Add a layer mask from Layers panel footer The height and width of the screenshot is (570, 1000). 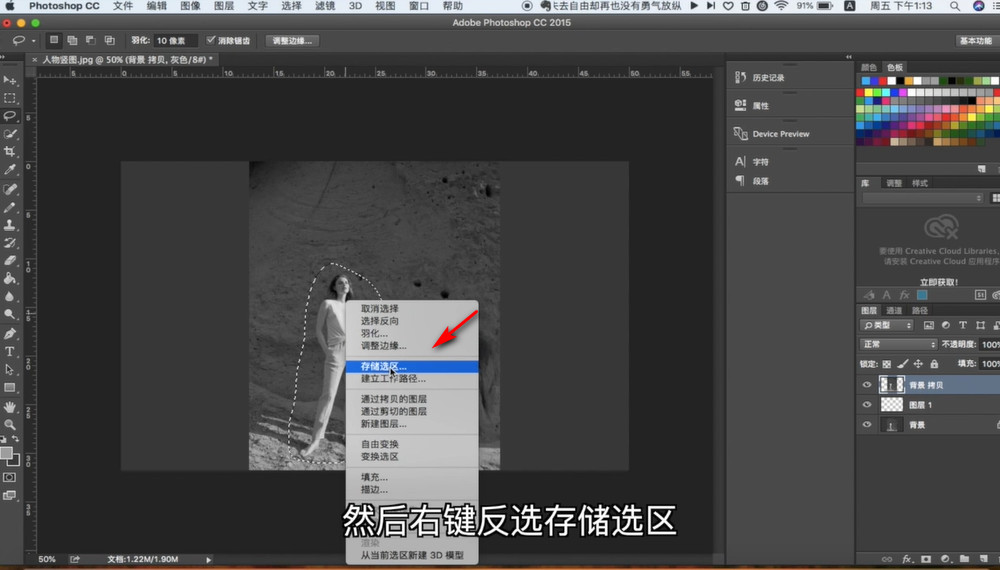[x=925, y=559]
